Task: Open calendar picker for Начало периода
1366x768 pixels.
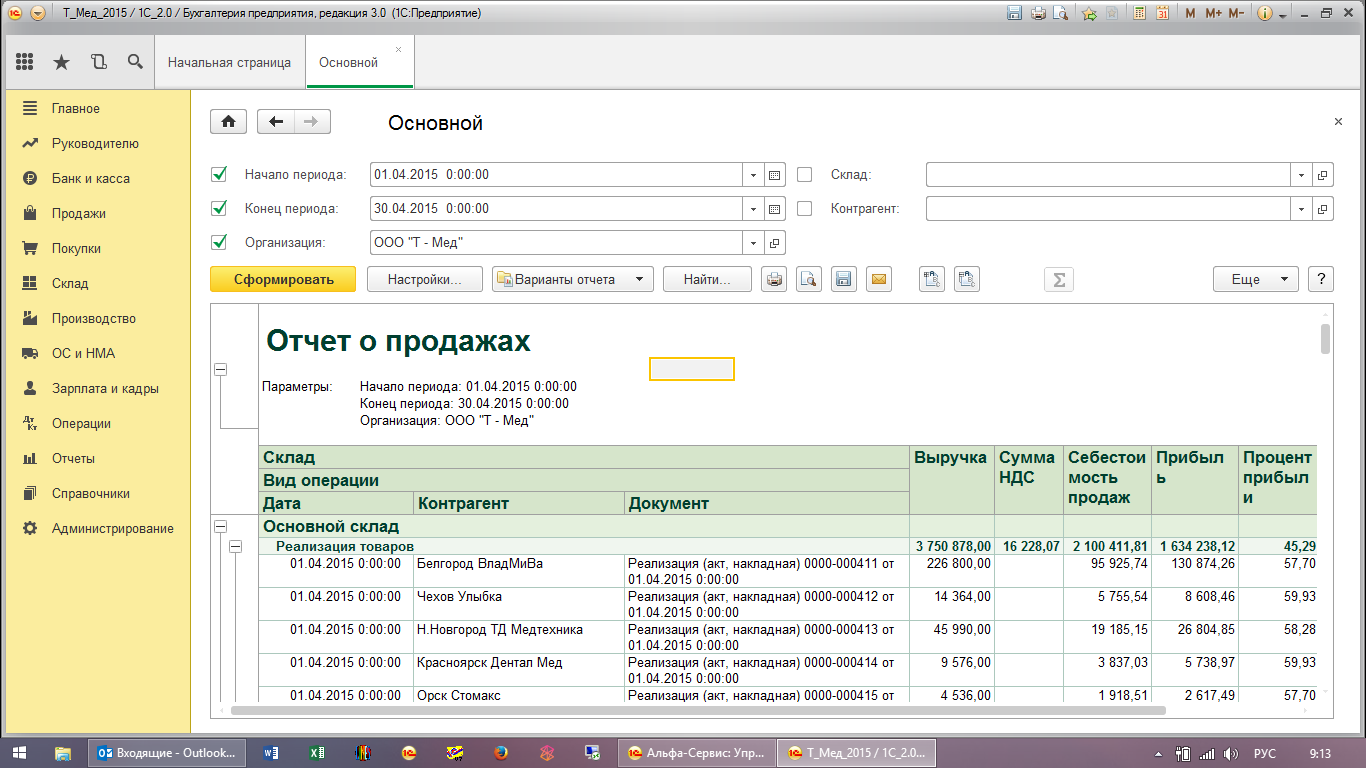Action: [774, 175]
